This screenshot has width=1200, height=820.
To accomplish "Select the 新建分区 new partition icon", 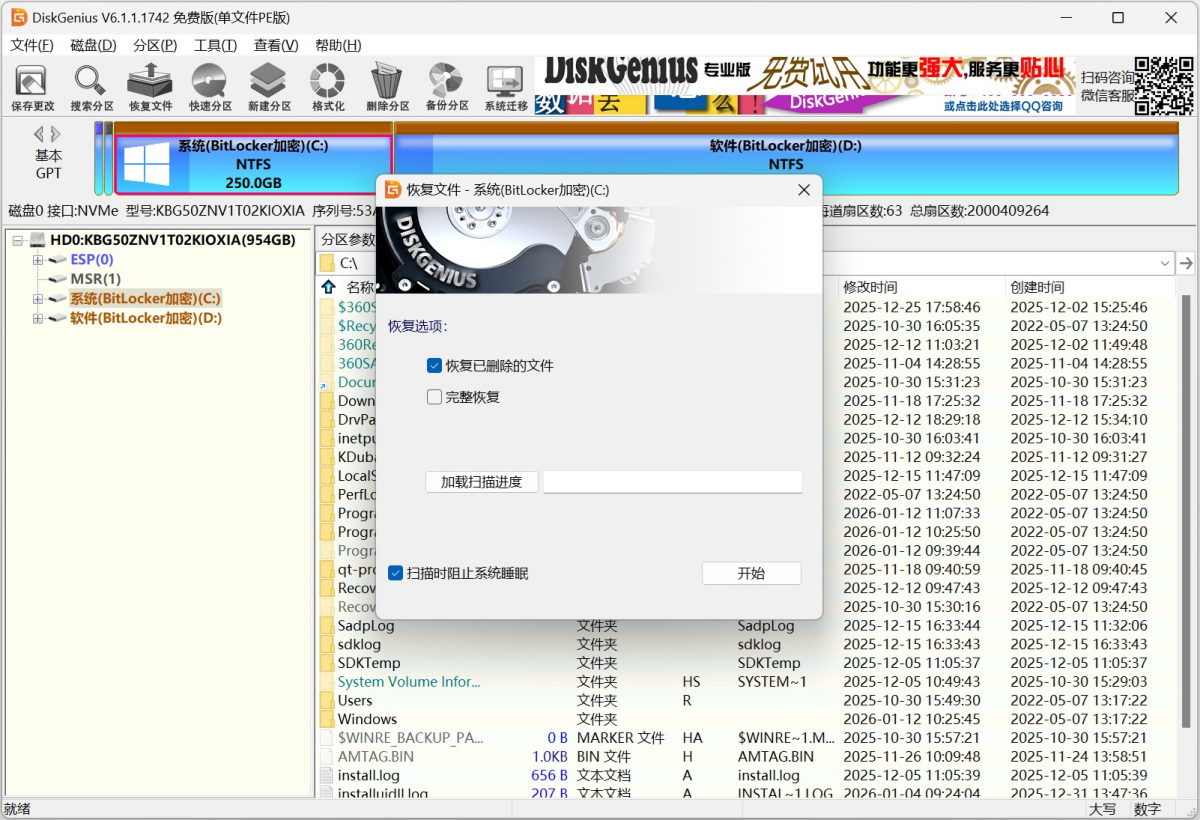I will point(267,86).
